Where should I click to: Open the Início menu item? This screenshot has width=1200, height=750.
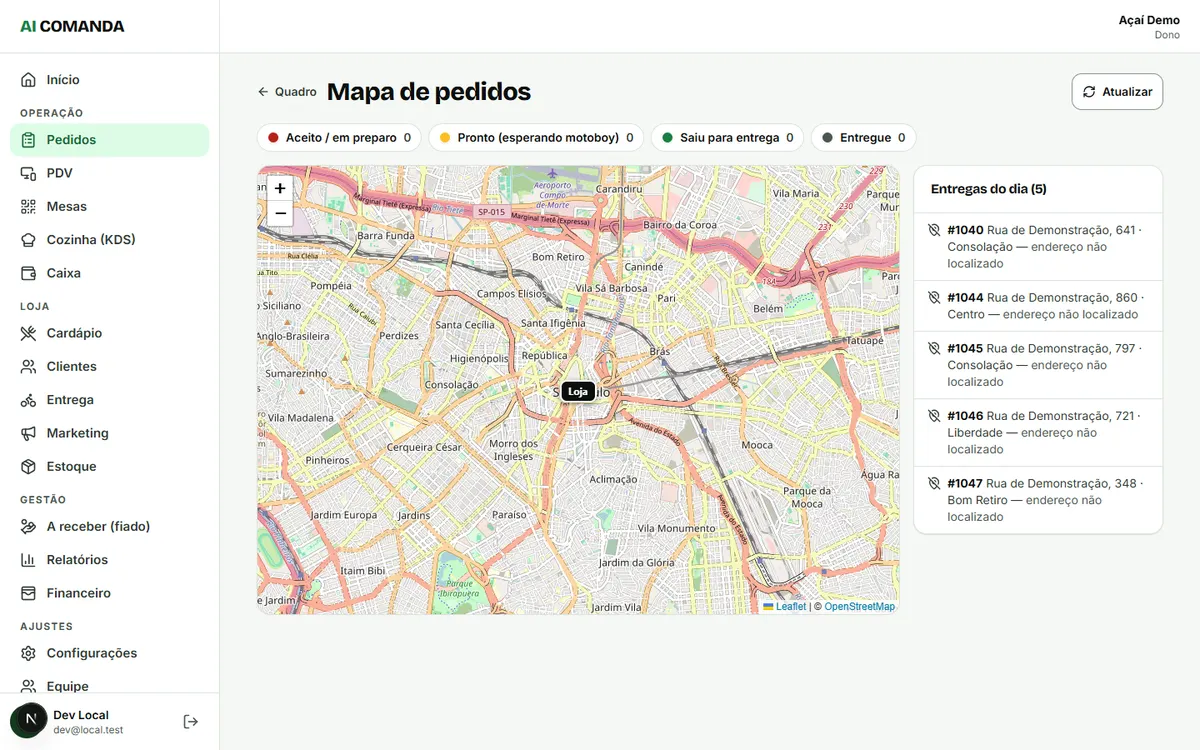110,80
